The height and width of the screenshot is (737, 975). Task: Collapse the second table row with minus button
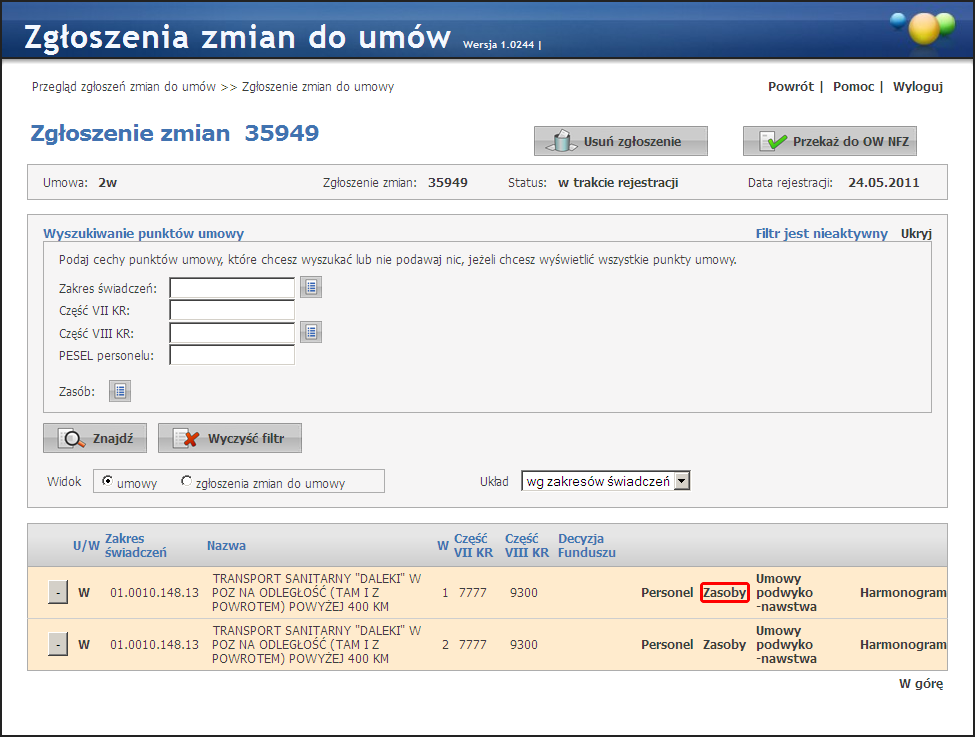click(58, 645)
